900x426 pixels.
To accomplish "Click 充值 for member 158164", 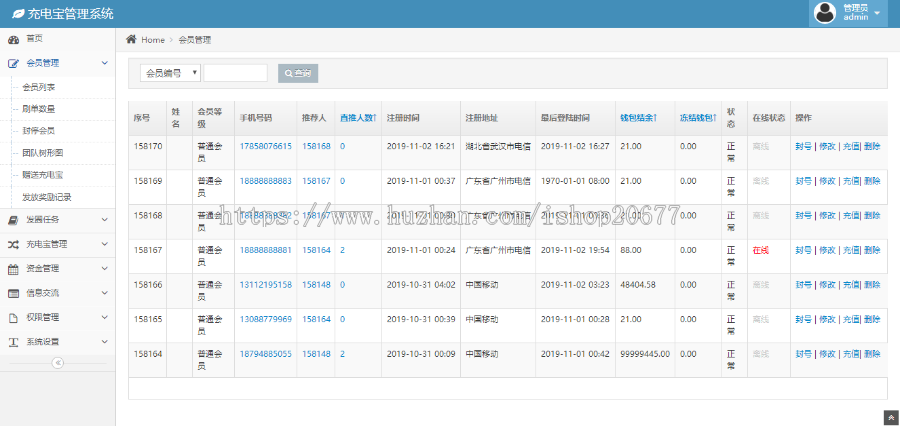I will tap(851, 354).
